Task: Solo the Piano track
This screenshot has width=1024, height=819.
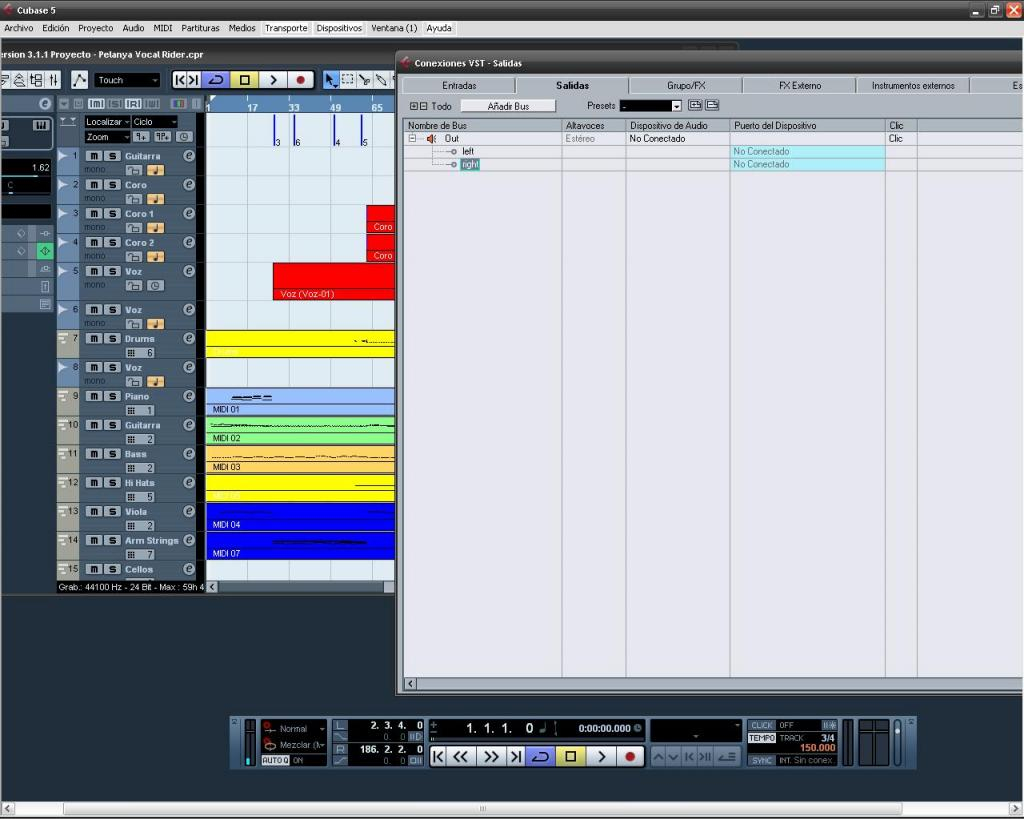Action: coord(112,396)
